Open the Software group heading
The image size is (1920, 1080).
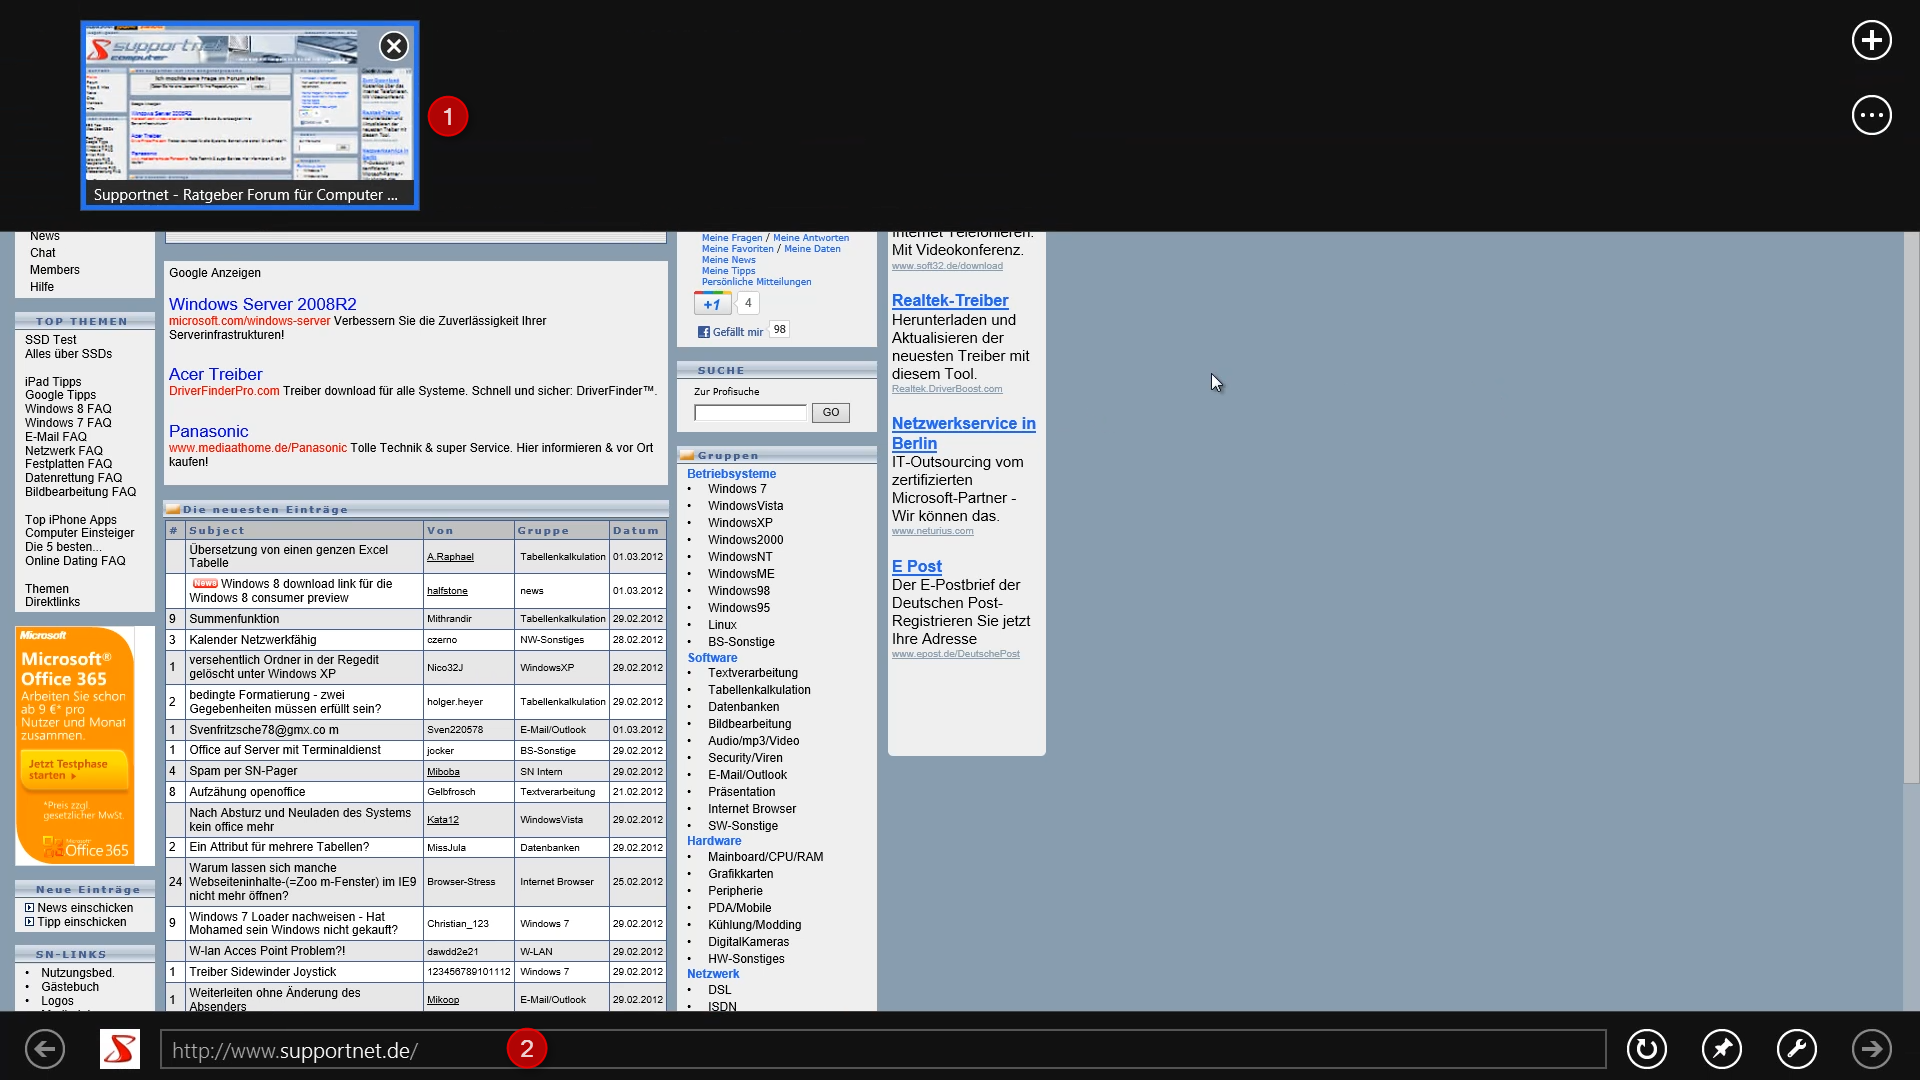(x=712, y=658)
